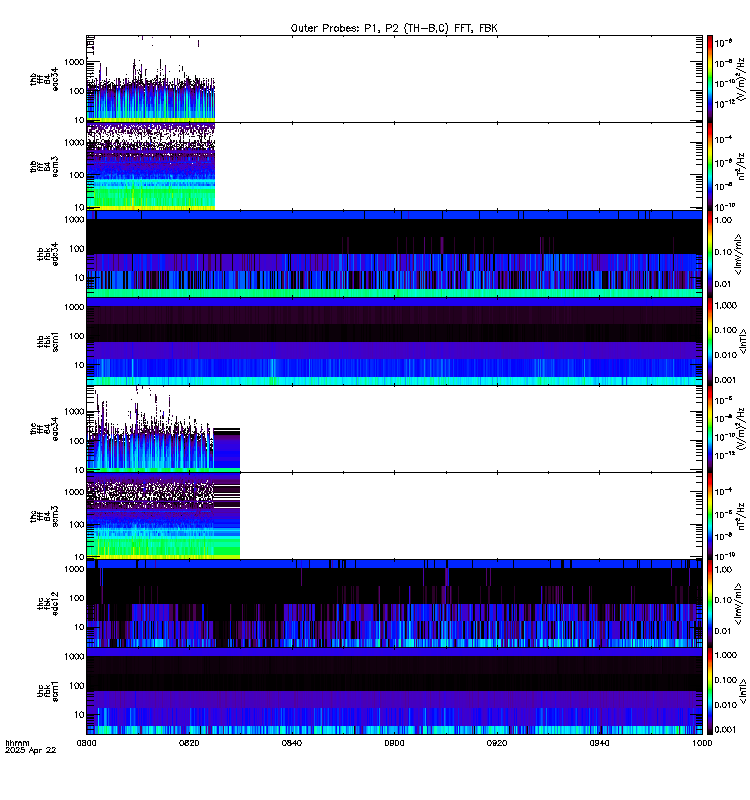Click the 0800 time axis label
Viewport: 750px width, 800px height.
point(86,743)
